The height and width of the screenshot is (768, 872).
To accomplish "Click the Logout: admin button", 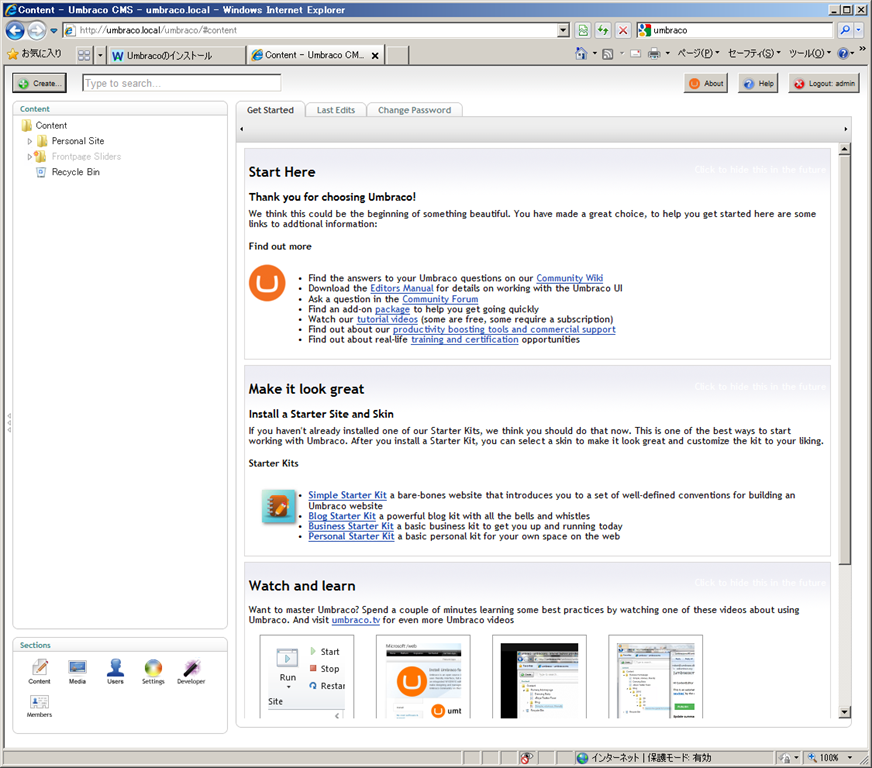I will coord(824,83).
